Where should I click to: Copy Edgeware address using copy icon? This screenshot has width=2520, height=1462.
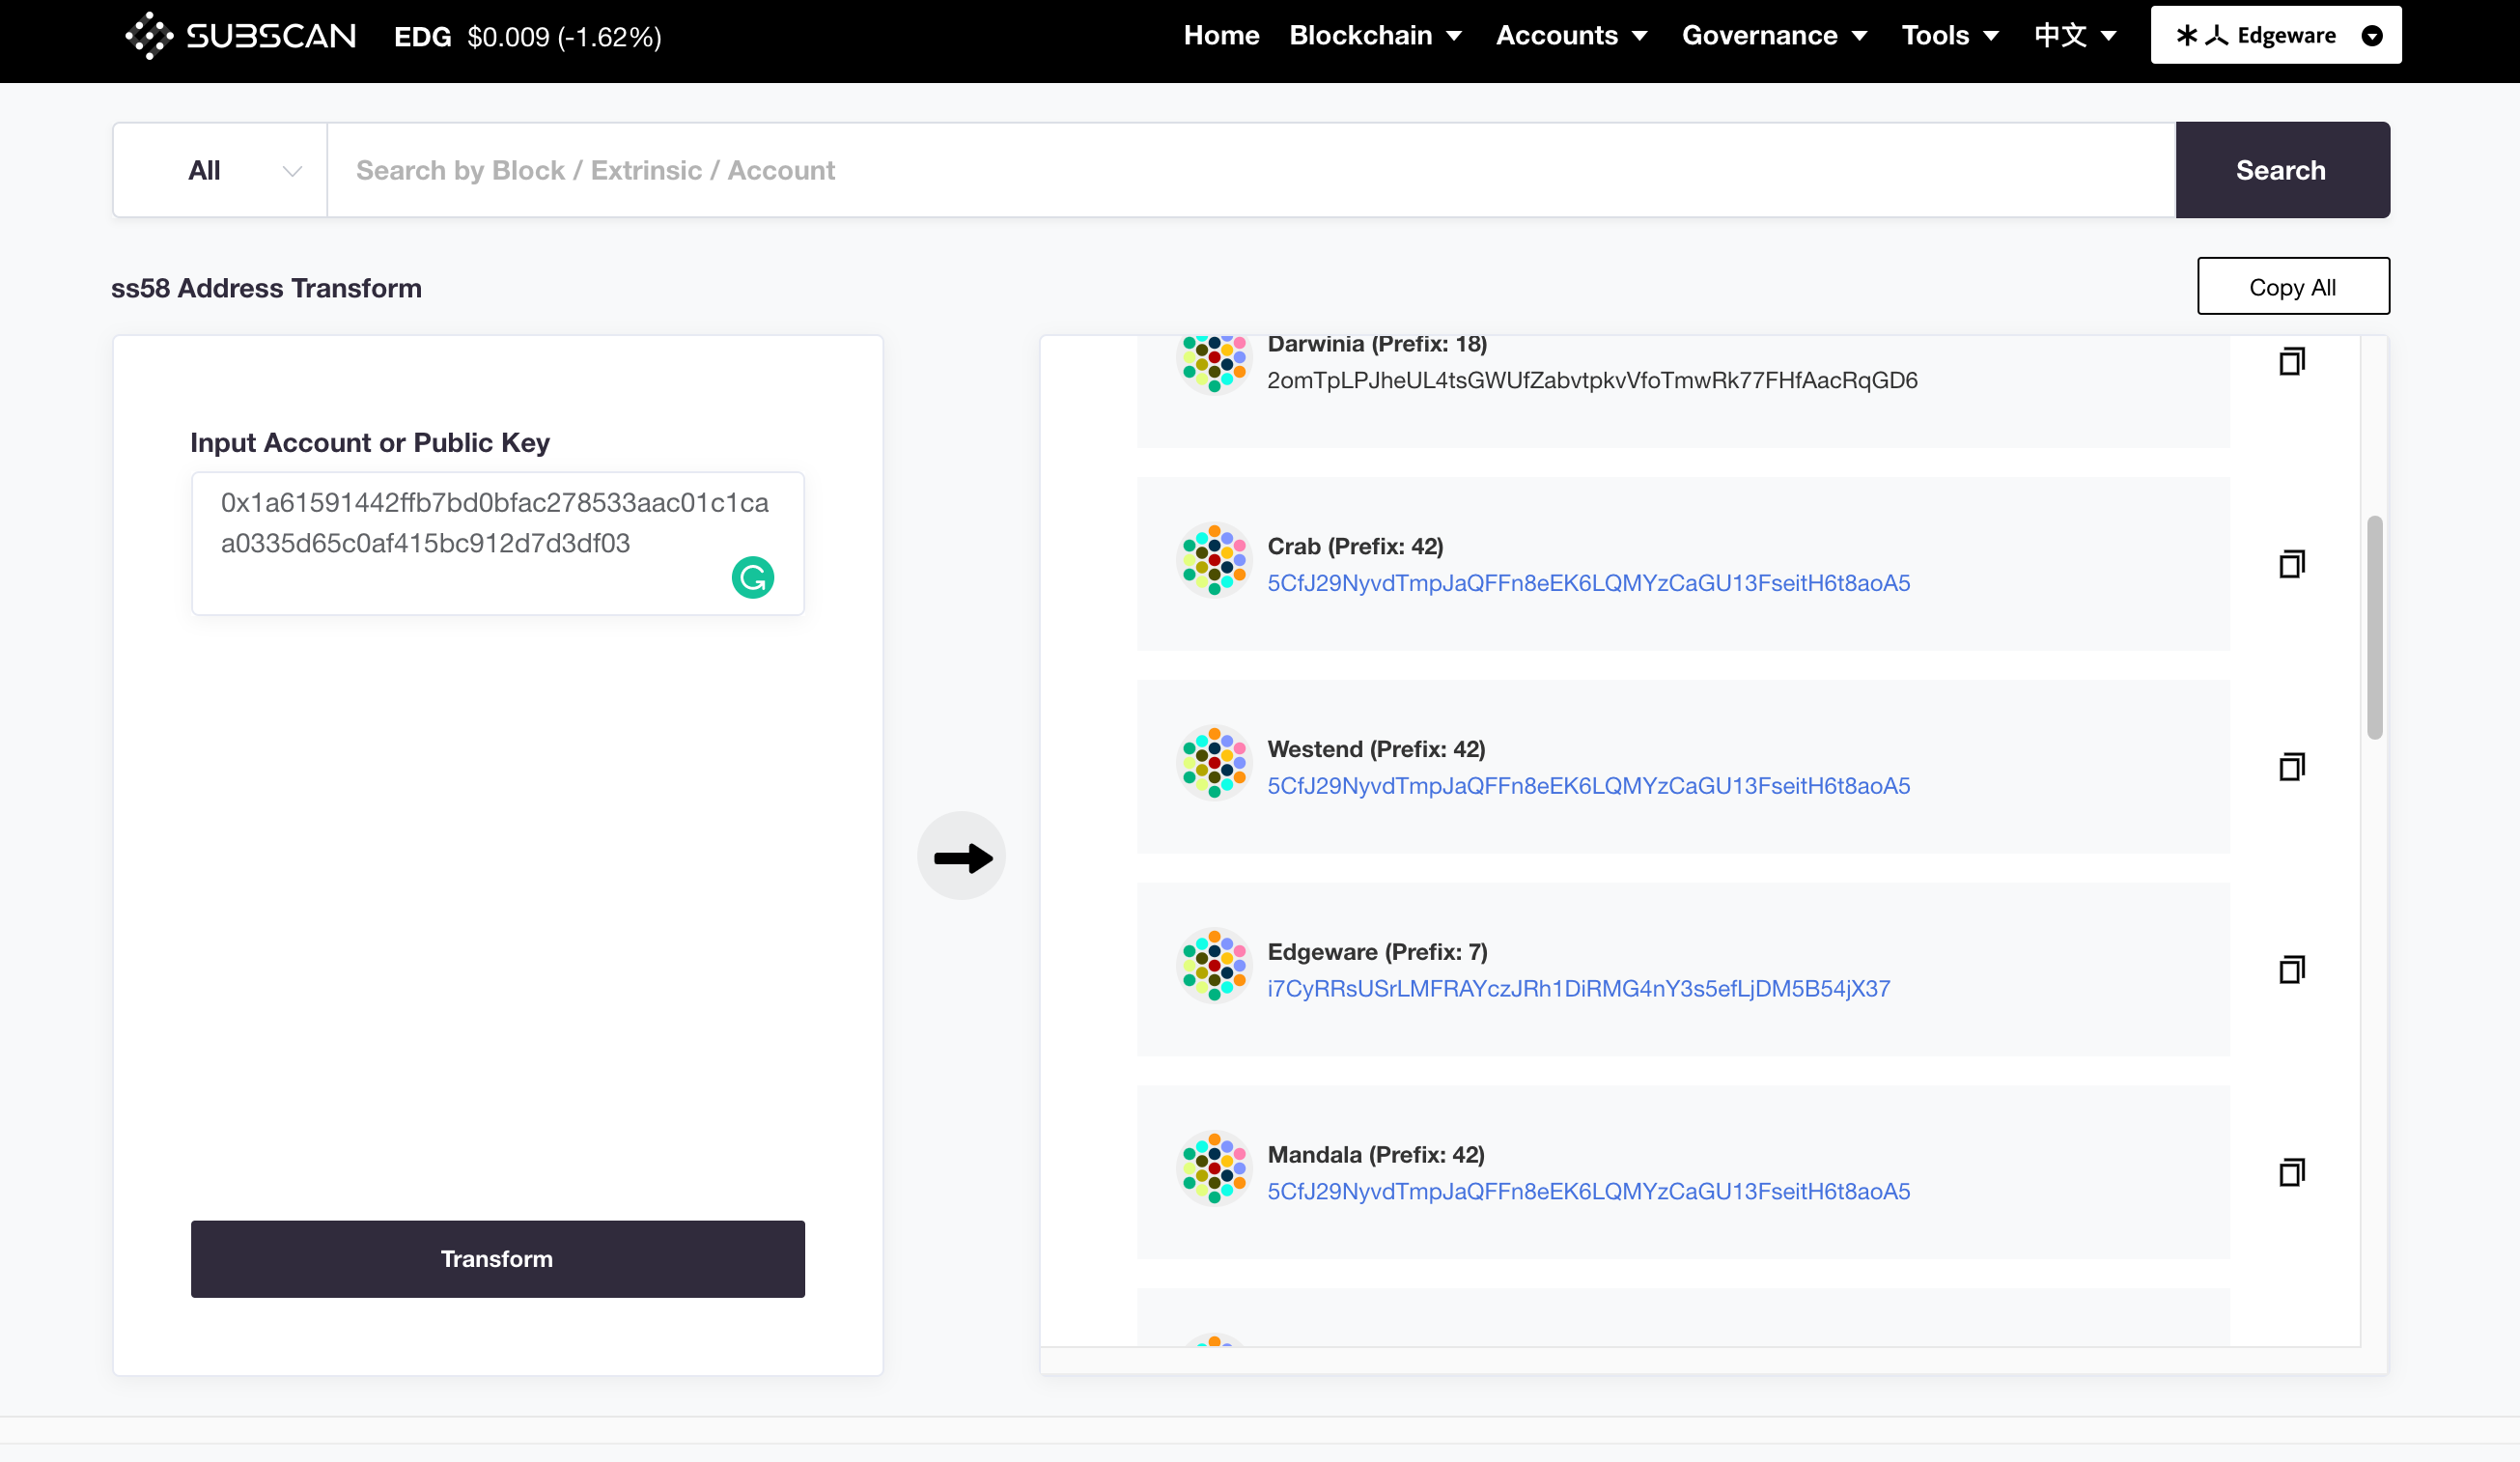[x=2291, y=969]
